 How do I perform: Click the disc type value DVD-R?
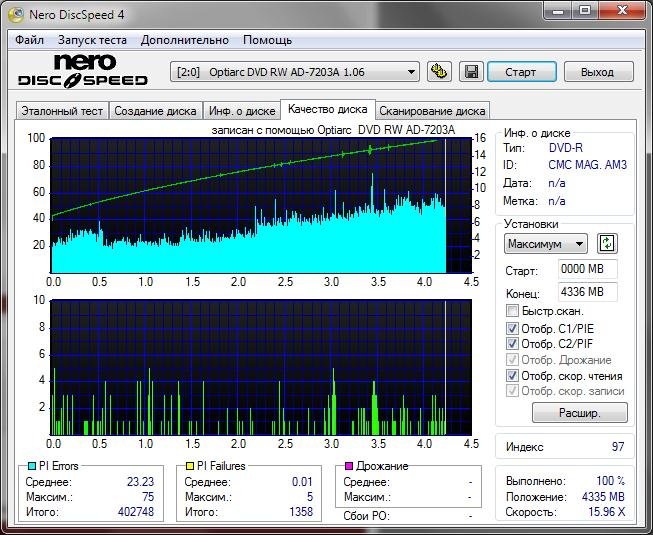tap(566, 148)
